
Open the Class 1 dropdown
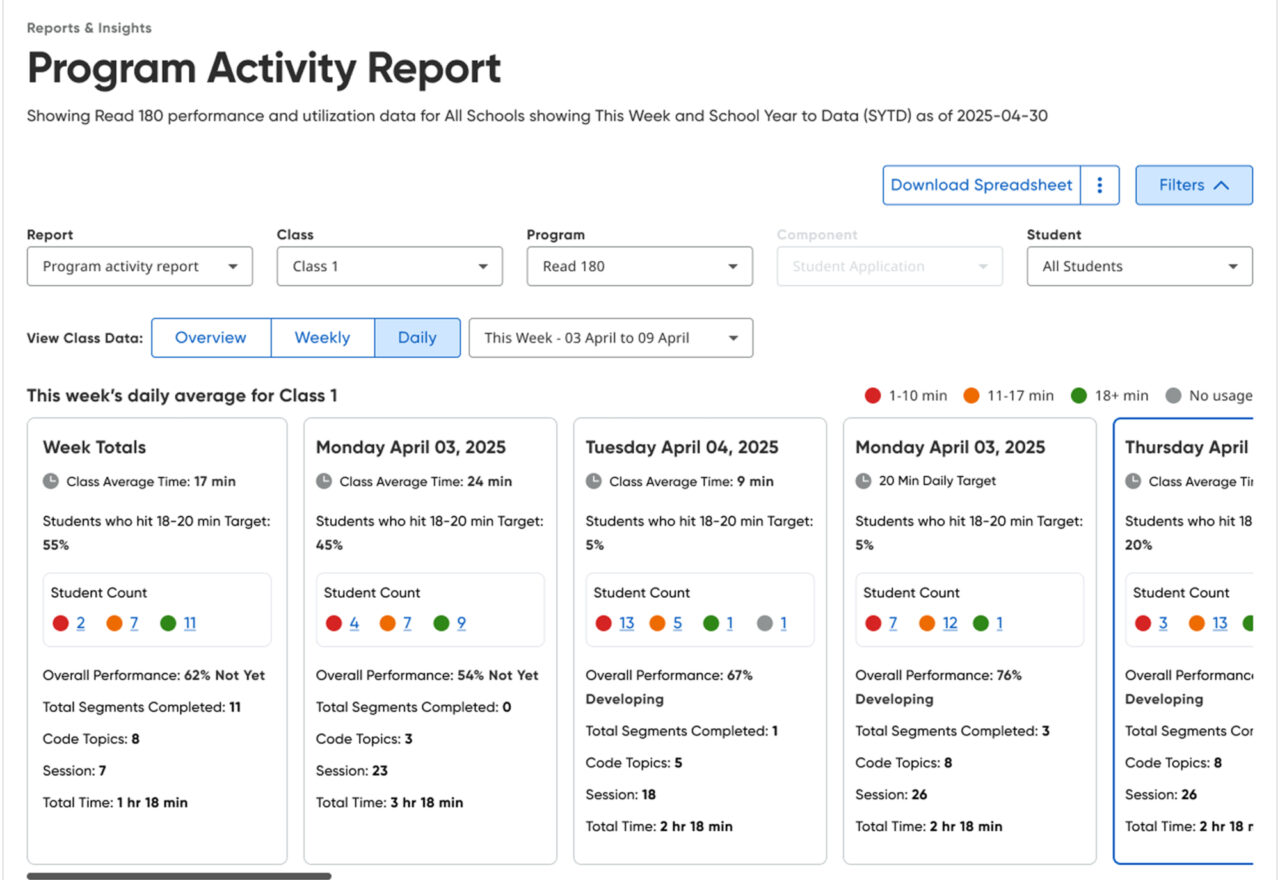pos(390,267)
